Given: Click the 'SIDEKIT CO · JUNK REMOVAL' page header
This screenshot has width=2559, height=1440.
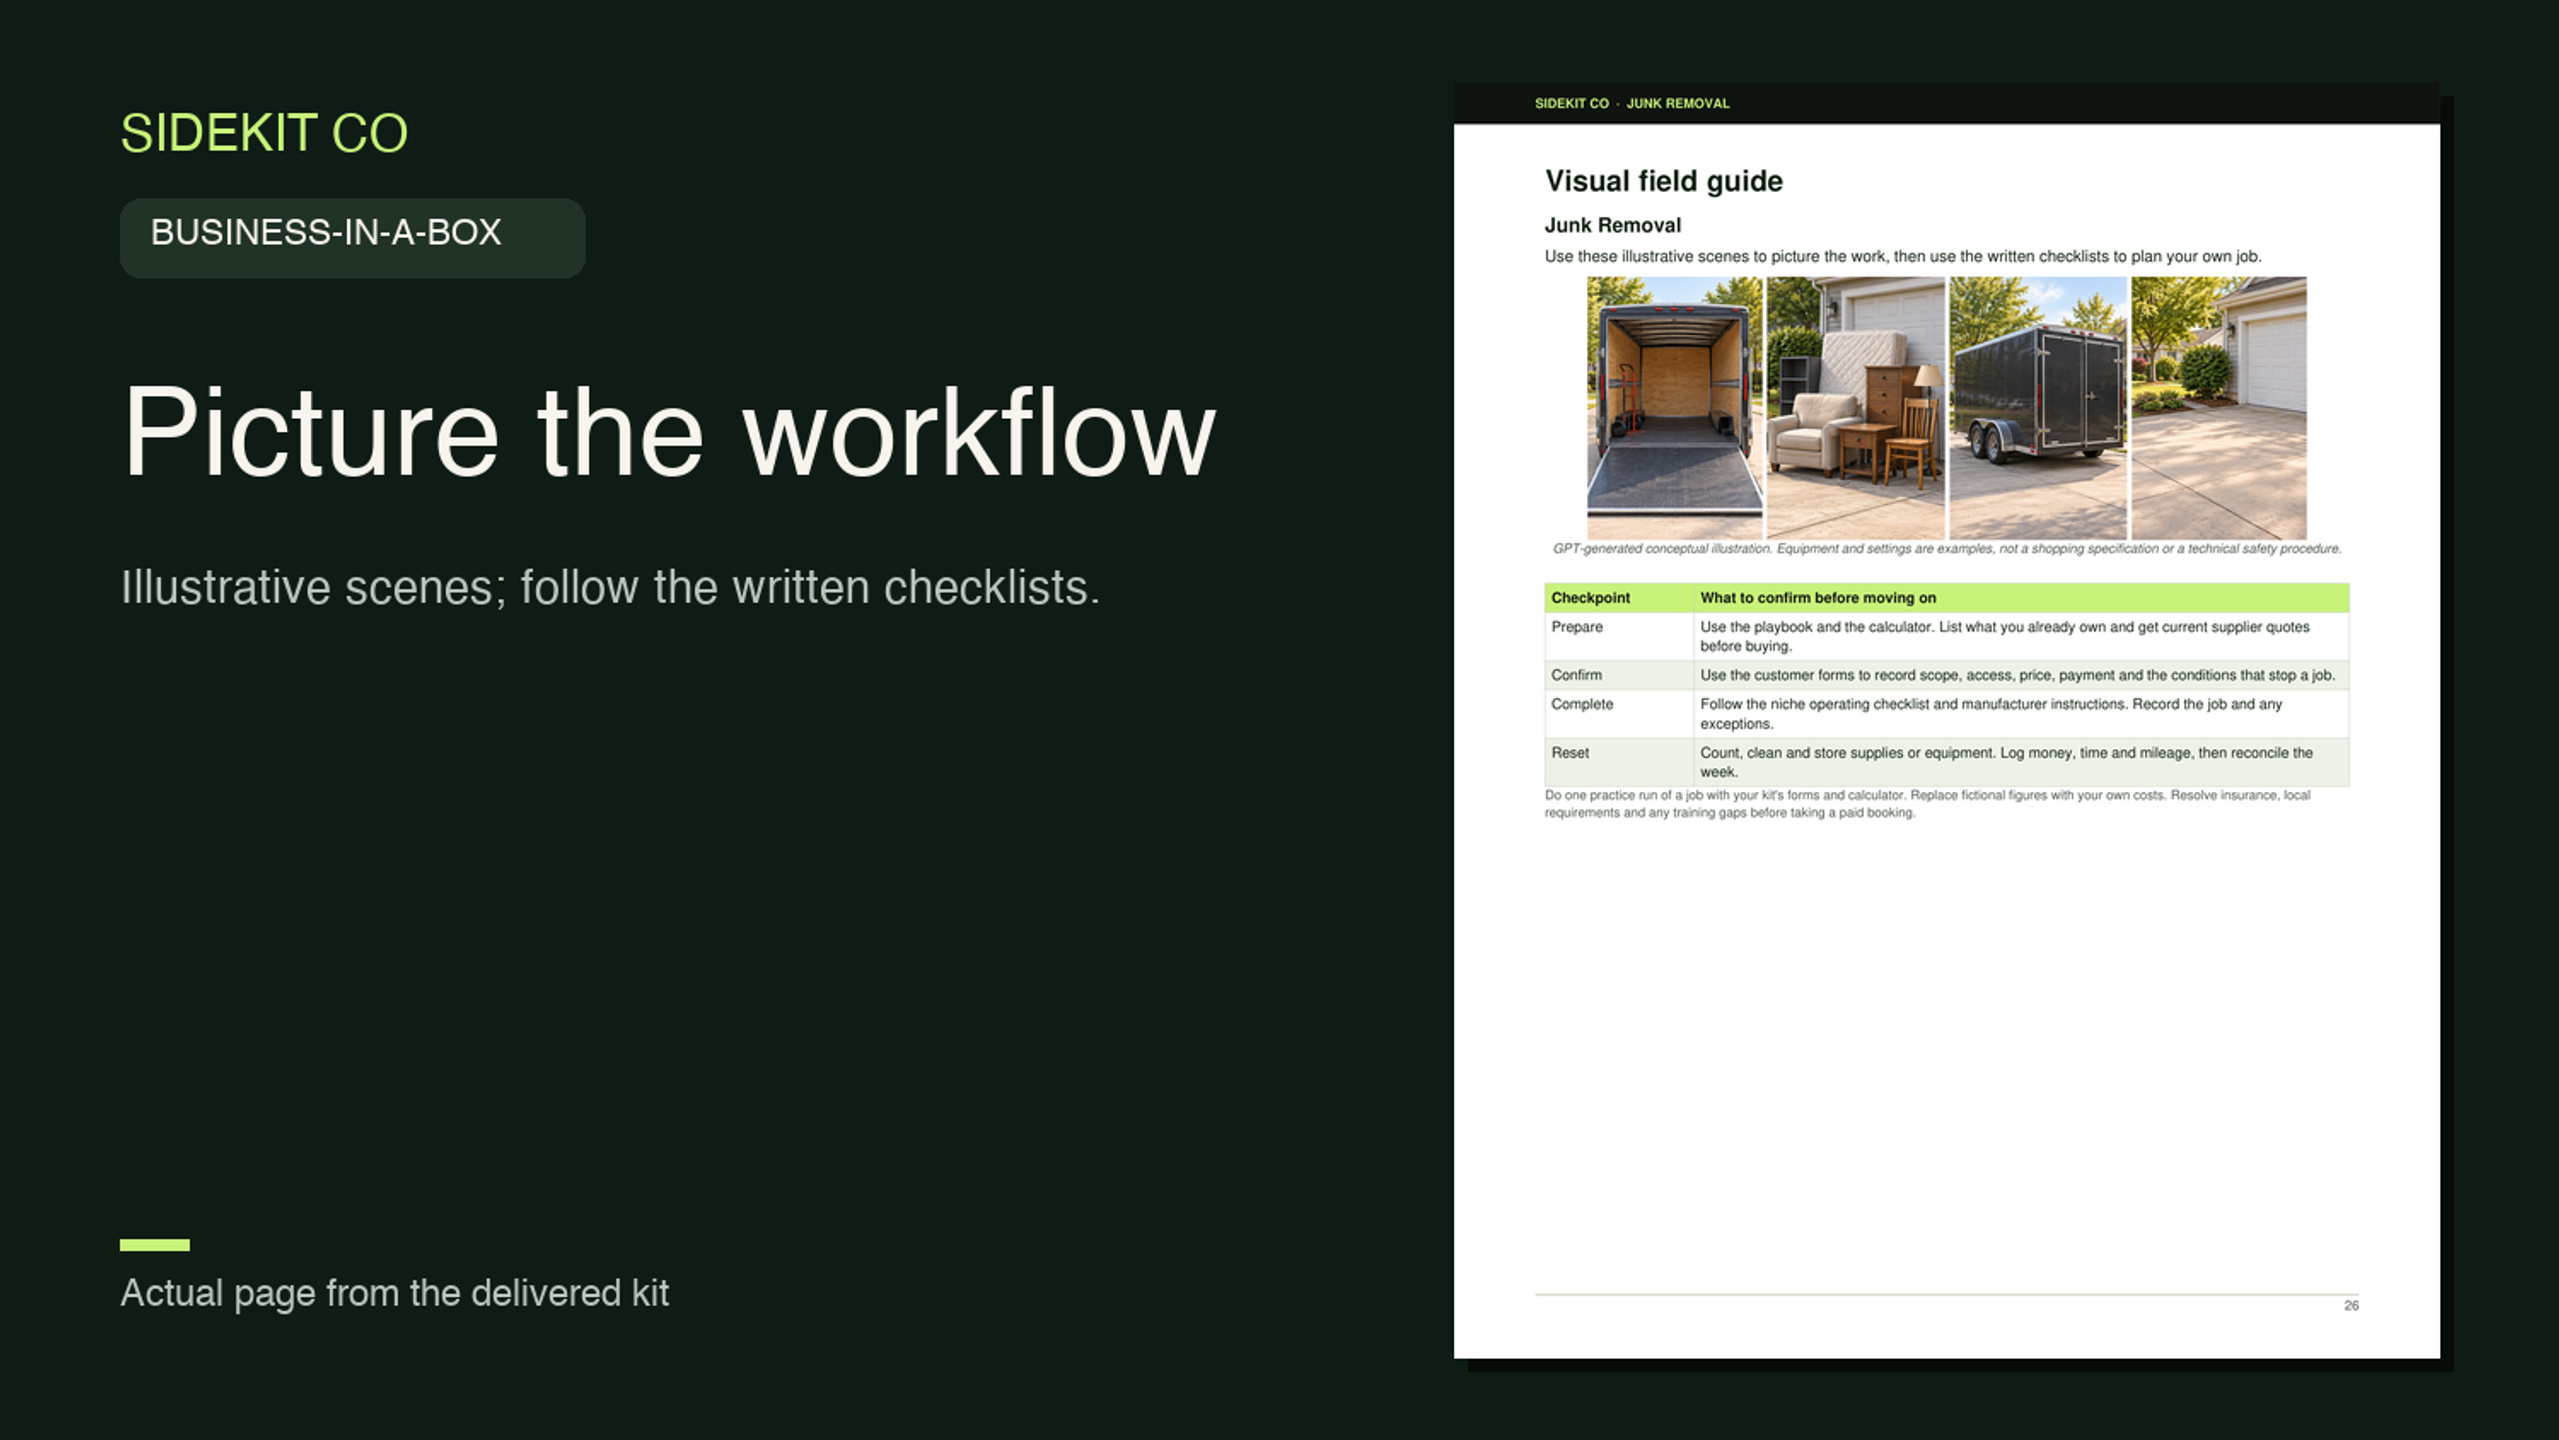Looking at the screenshot, I should click(1632, 103).
